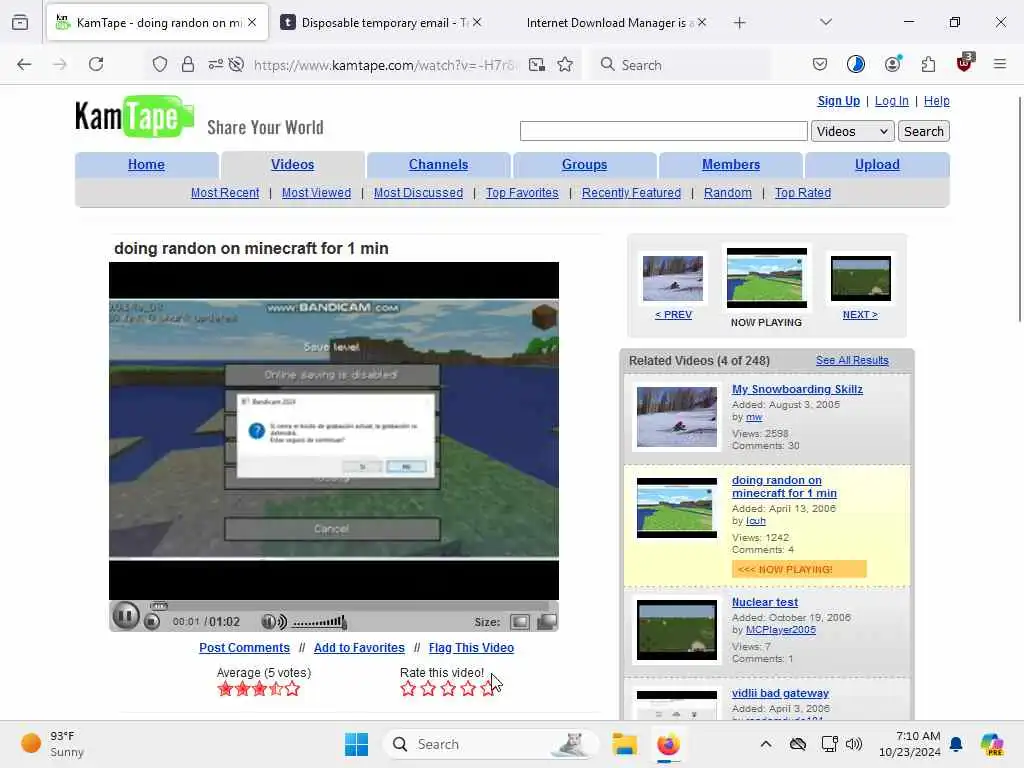Open the Channels tab

438,165
